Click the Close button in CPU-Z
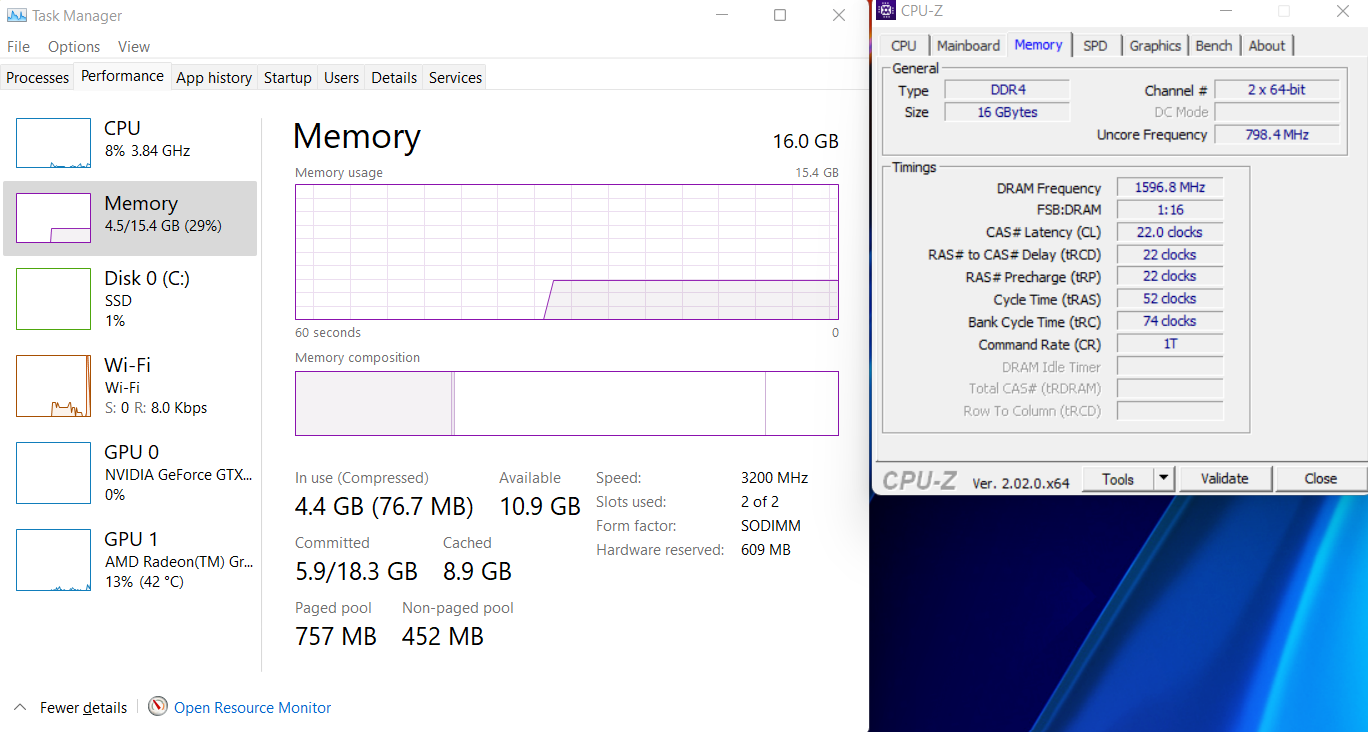The width and height of the screenshot is (1368, 732). [1320, 479]
